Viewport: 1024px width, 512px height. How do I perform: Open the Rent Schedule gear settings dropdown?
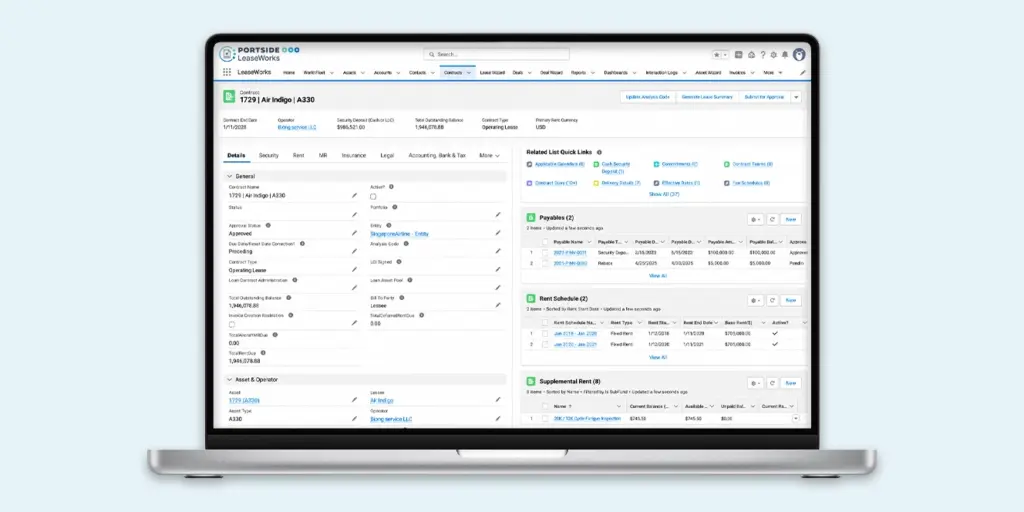[x=756, y=300]
